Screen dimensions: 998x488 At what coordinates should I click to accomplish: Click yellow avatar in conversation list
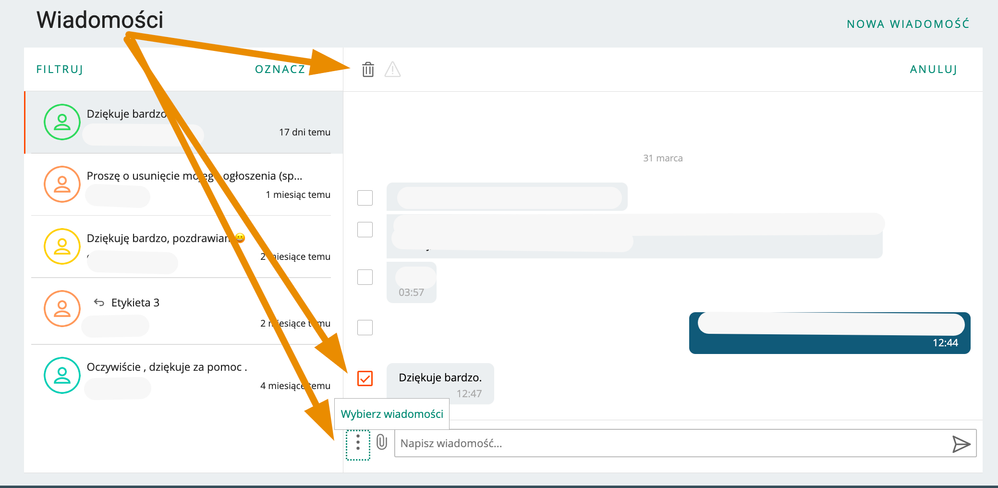coord(62,246)
